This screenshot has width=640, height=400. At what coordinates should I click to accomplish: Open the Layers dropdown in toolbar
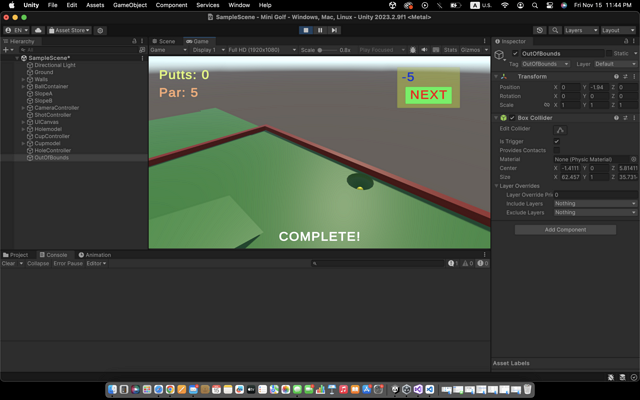click(x=581, y=30)
